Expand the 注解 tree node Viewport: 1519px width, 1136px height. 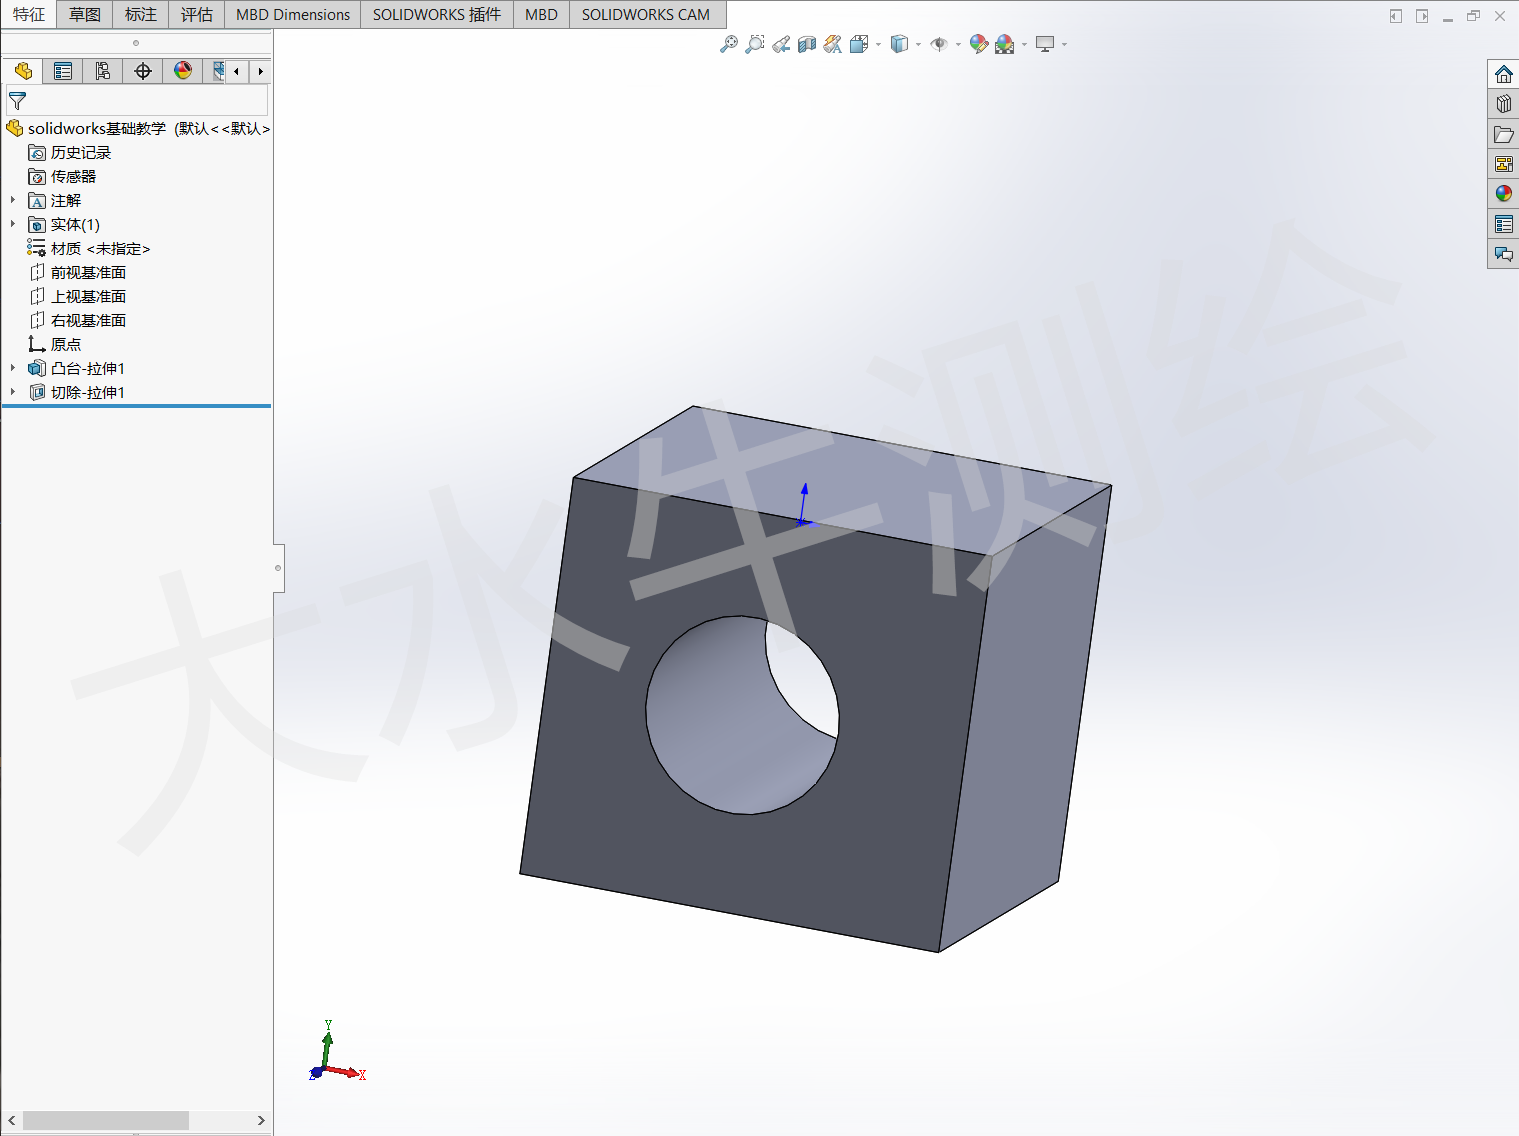tap(13, 200)
